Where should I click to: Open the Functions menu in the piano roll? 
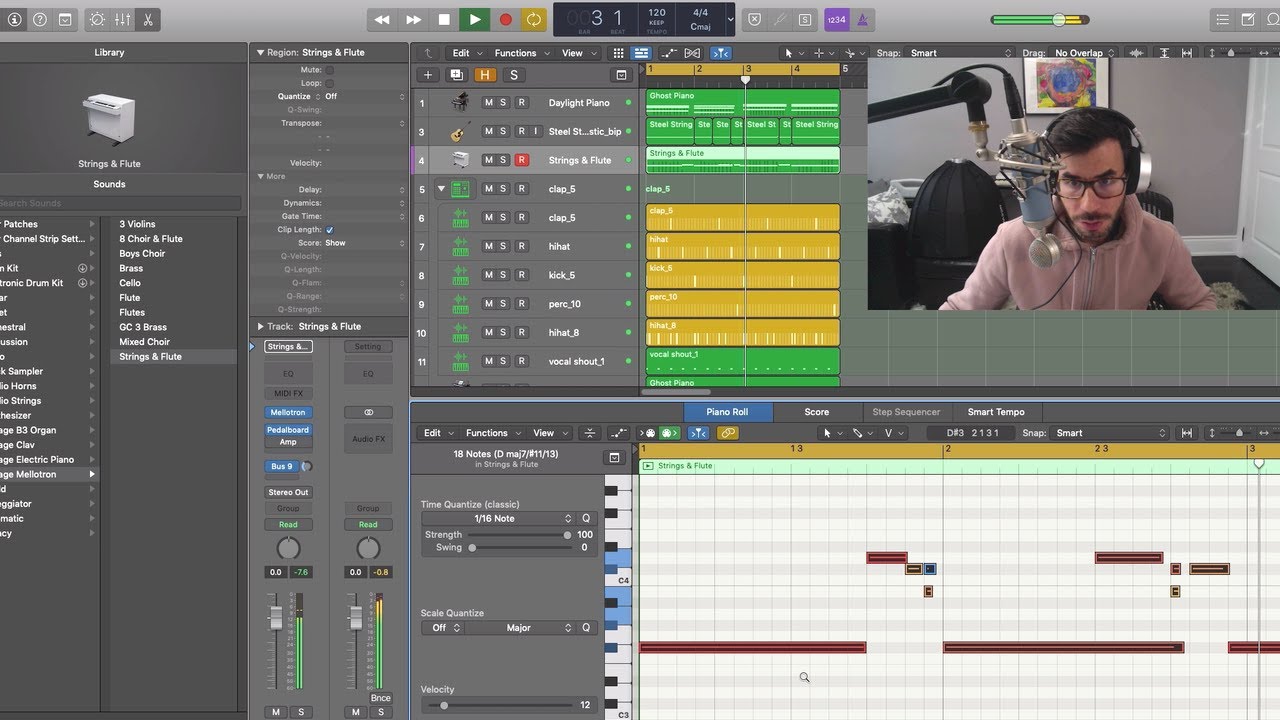click(x=491, y=433)
